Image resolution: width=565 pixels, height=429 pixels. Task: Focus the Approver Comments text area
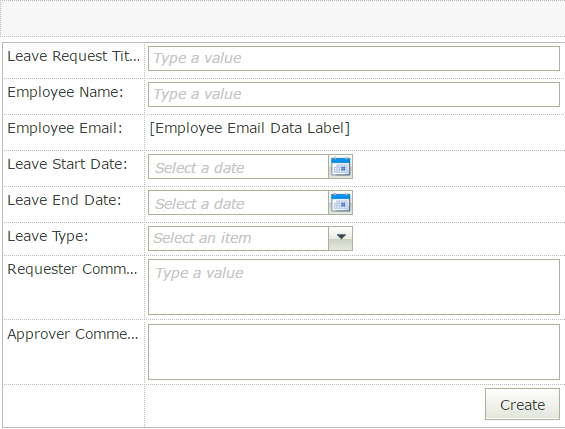pyautogui.click(x=353, y=352)
